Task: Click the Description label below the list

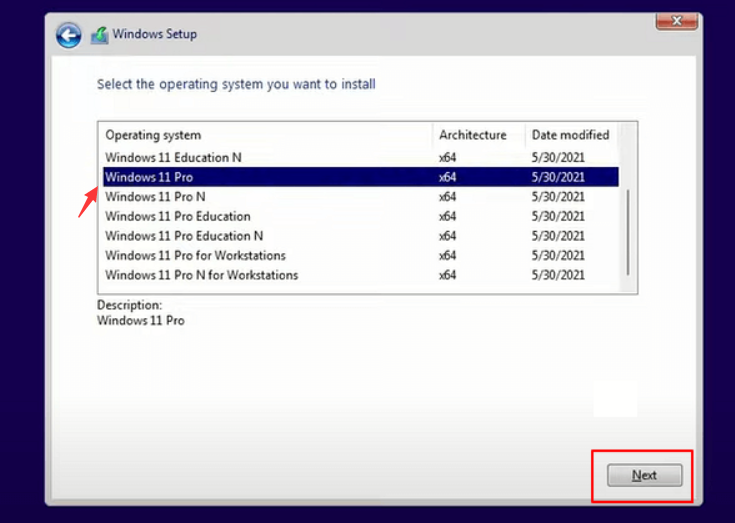Action: coord(129,305)
